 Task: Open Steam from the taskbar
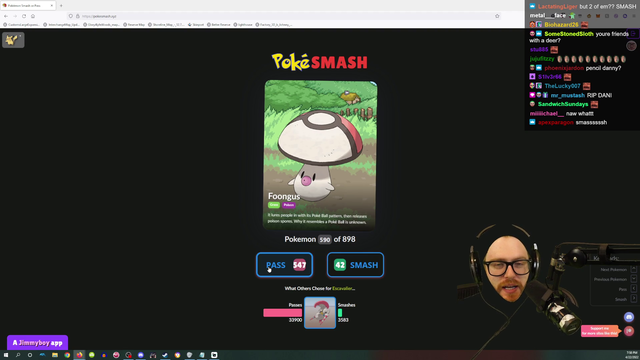coord(165,355)
